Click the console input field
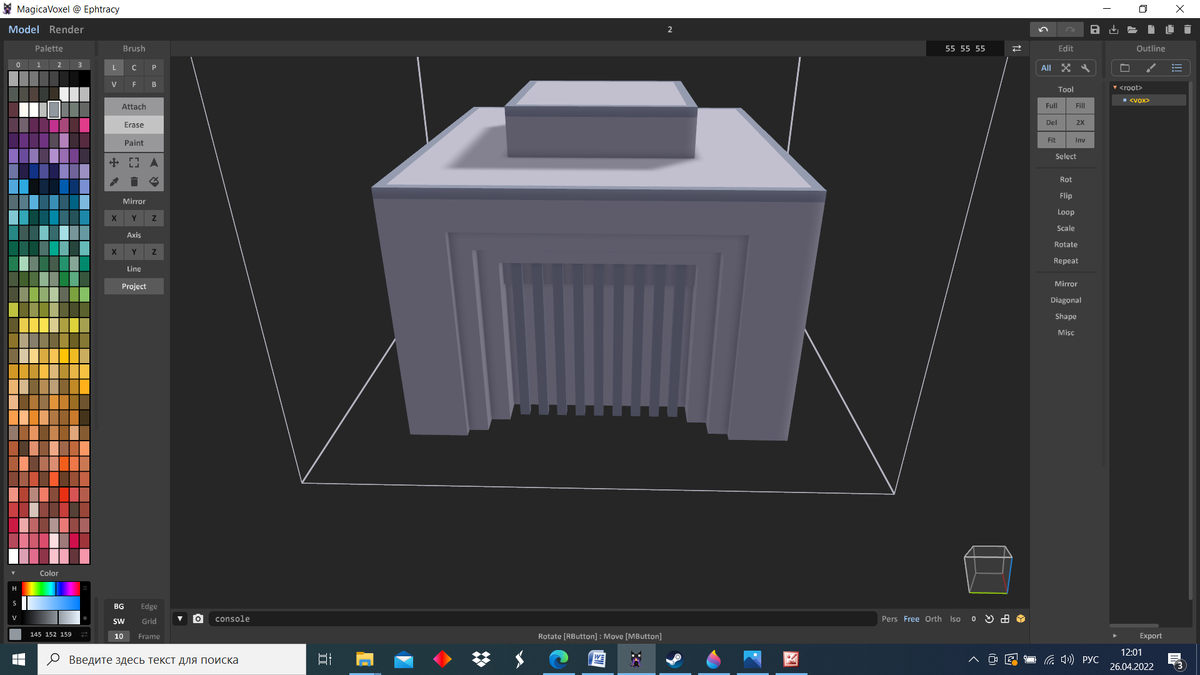 tap(543, 619)
